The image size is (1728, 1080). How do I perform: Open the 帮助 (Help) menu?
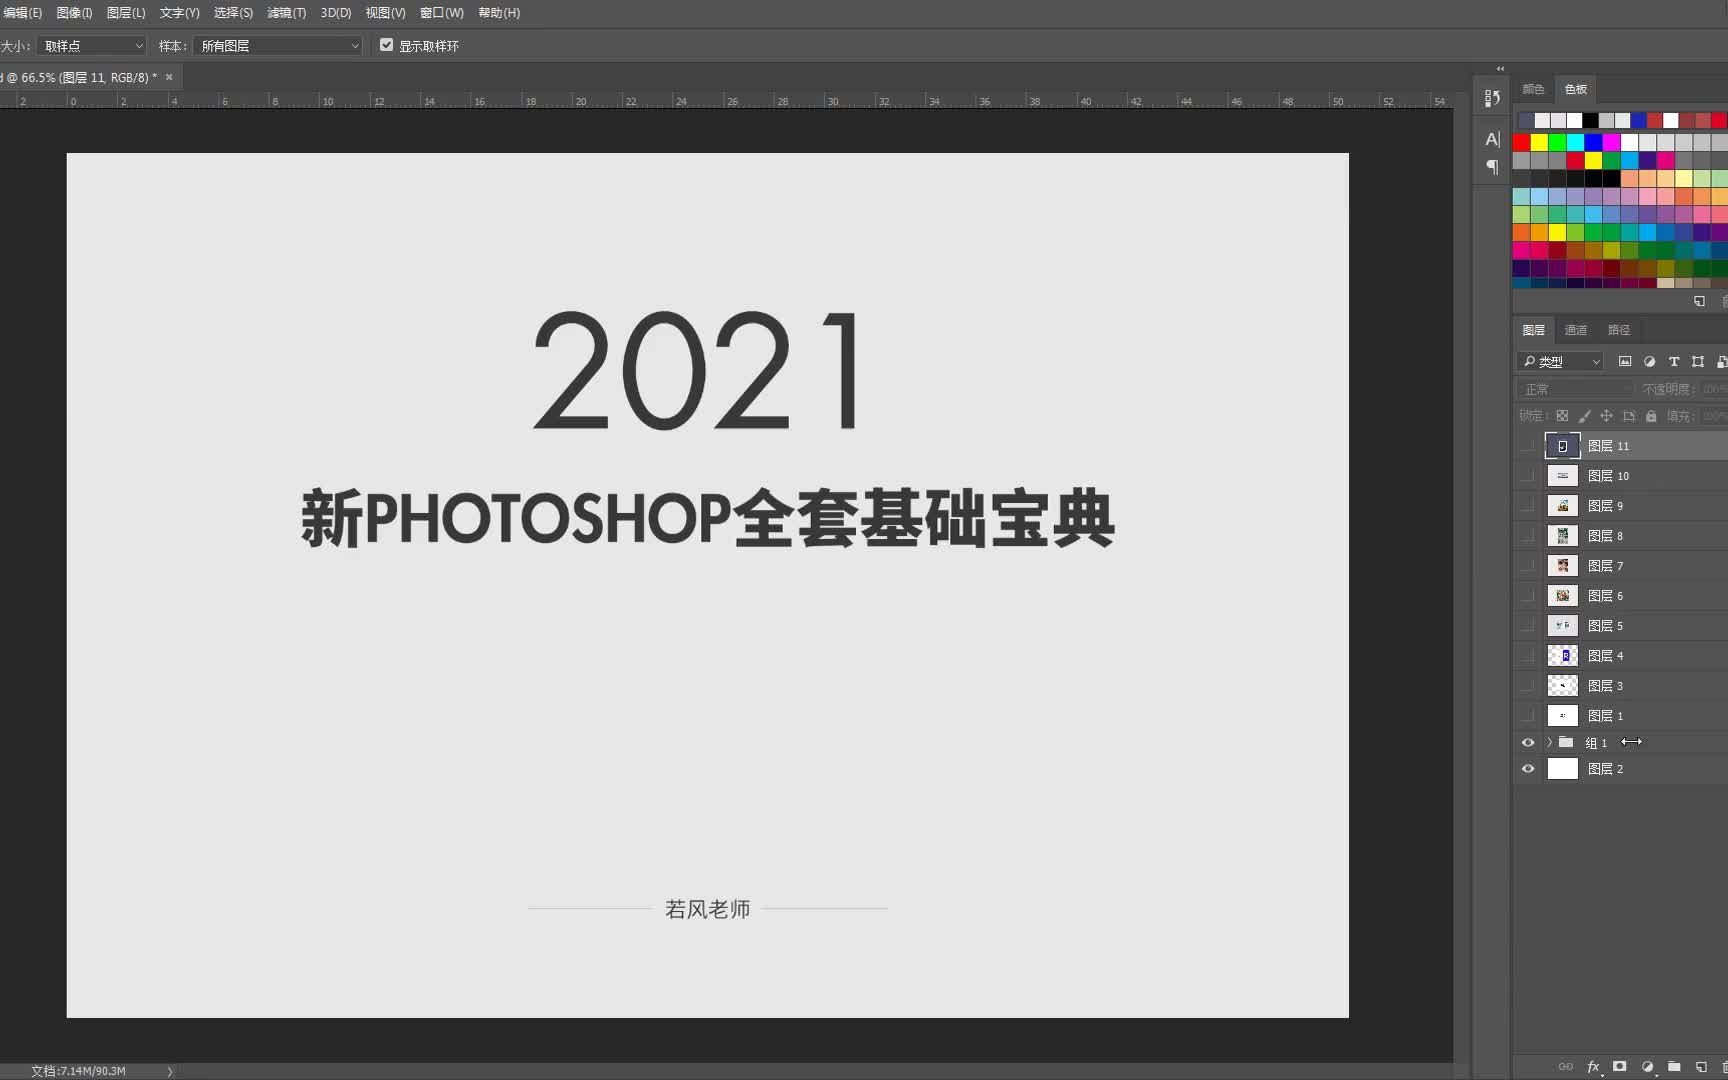499,13
